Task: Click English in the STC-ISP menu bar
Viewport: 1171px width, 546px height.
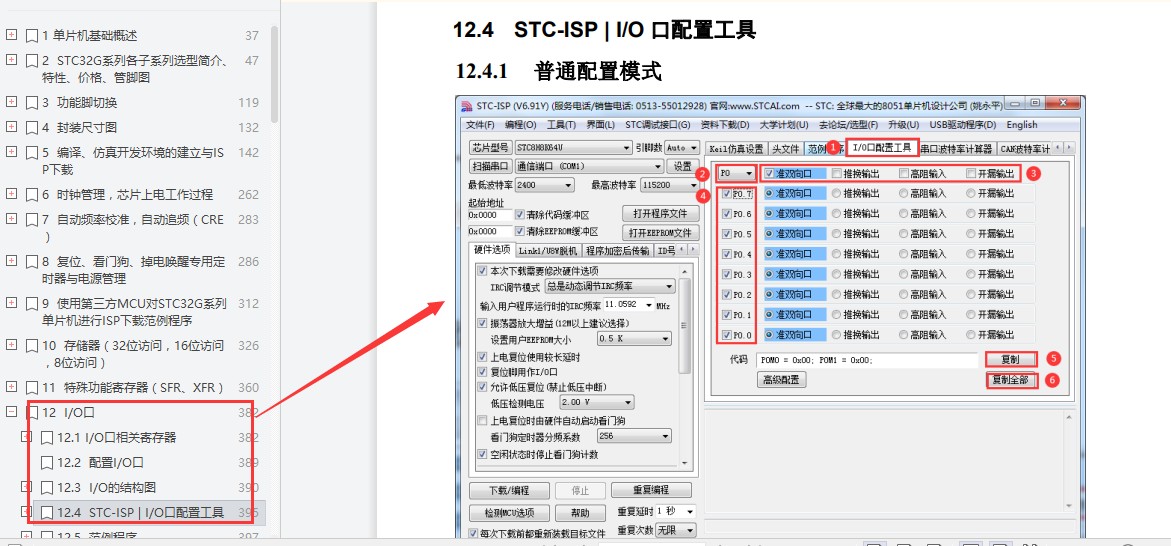Action: pyautogui.click(x=1022, y=125)
